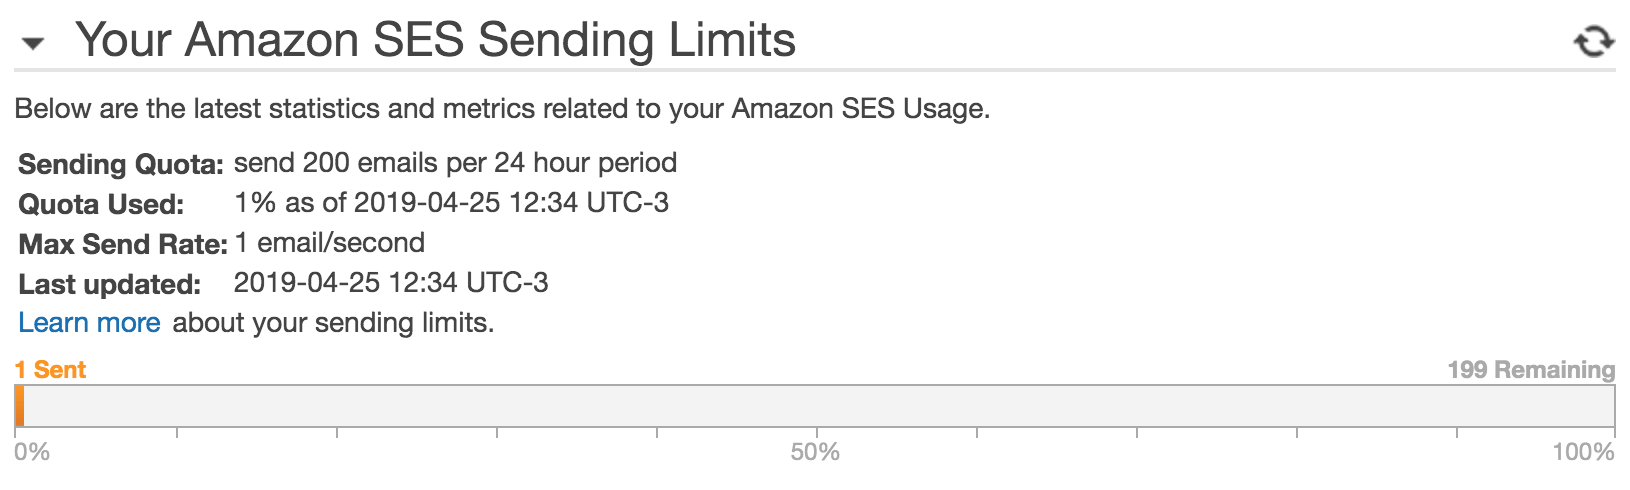Click the "1% as of 2019-04-25" quota value

coord(451,203)
